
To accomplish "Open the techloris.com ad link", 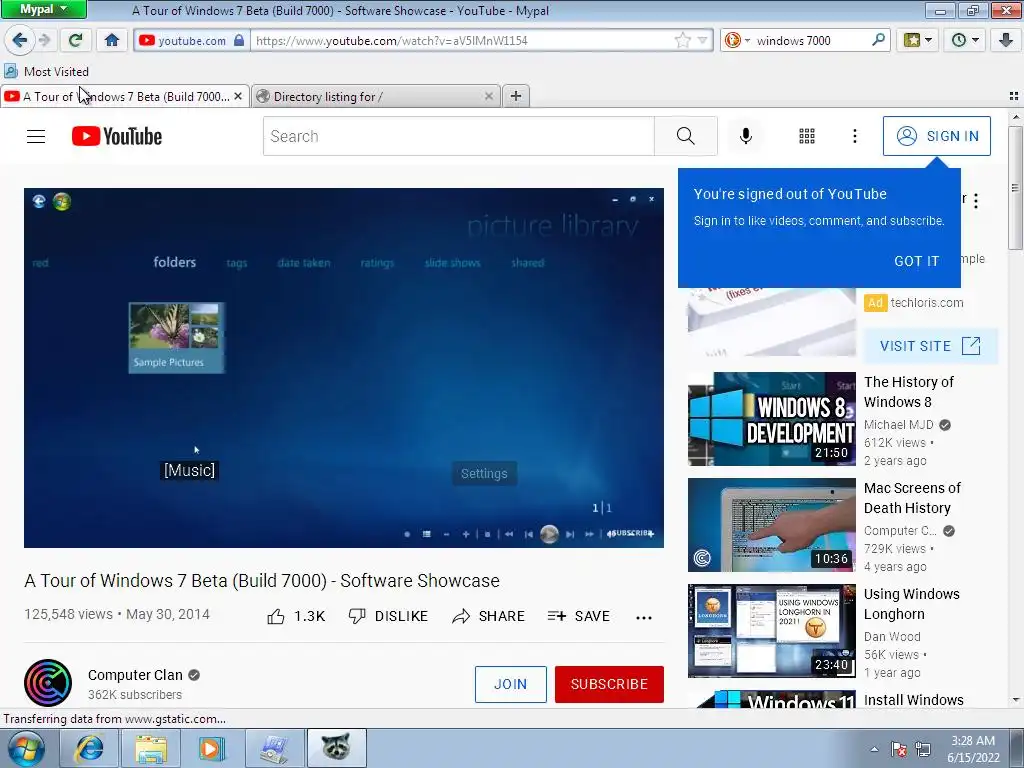I will click(927, 302).
